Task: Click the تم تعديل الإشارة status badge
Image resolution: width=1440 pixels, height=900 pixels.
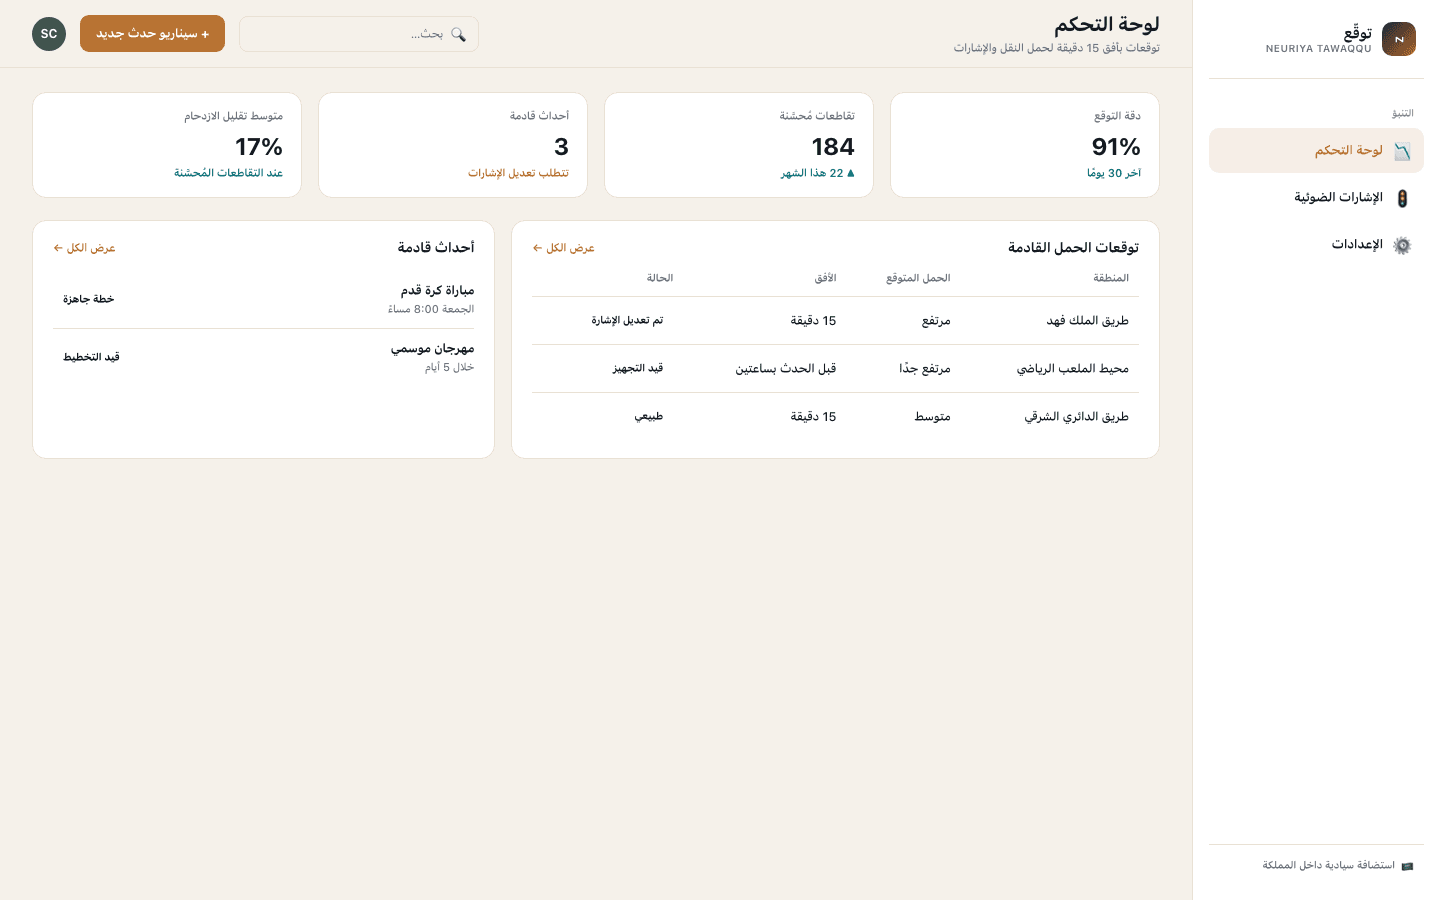Action: coord(627,321)
